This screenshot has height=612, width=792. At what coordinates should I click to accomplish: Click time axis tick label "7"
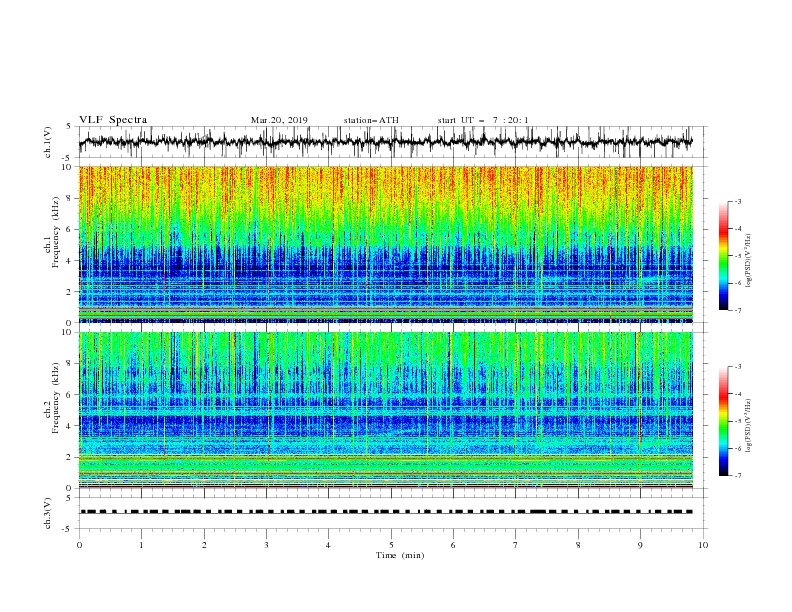[x=516, y=545]
